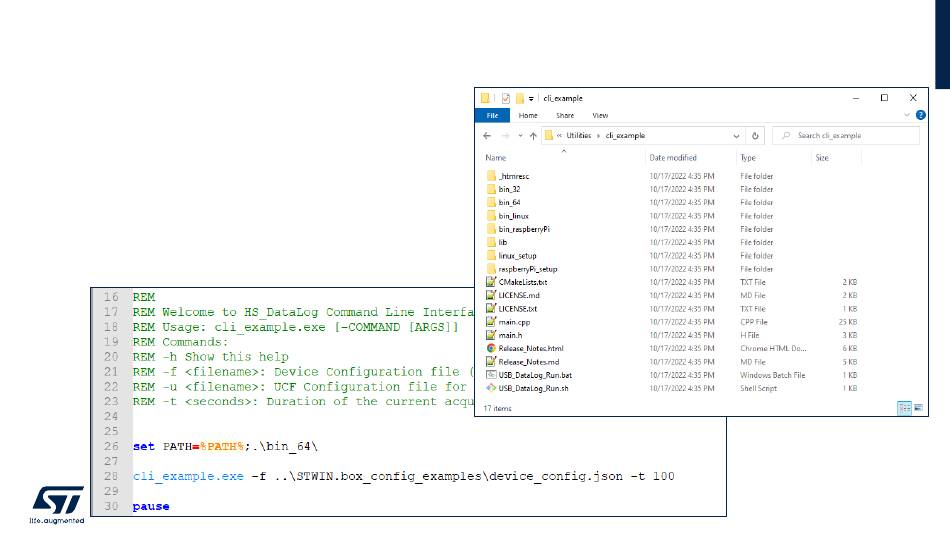The image size is (950, 534).
Task: Select the bin_32 folder icon
Action: point(491,189)
